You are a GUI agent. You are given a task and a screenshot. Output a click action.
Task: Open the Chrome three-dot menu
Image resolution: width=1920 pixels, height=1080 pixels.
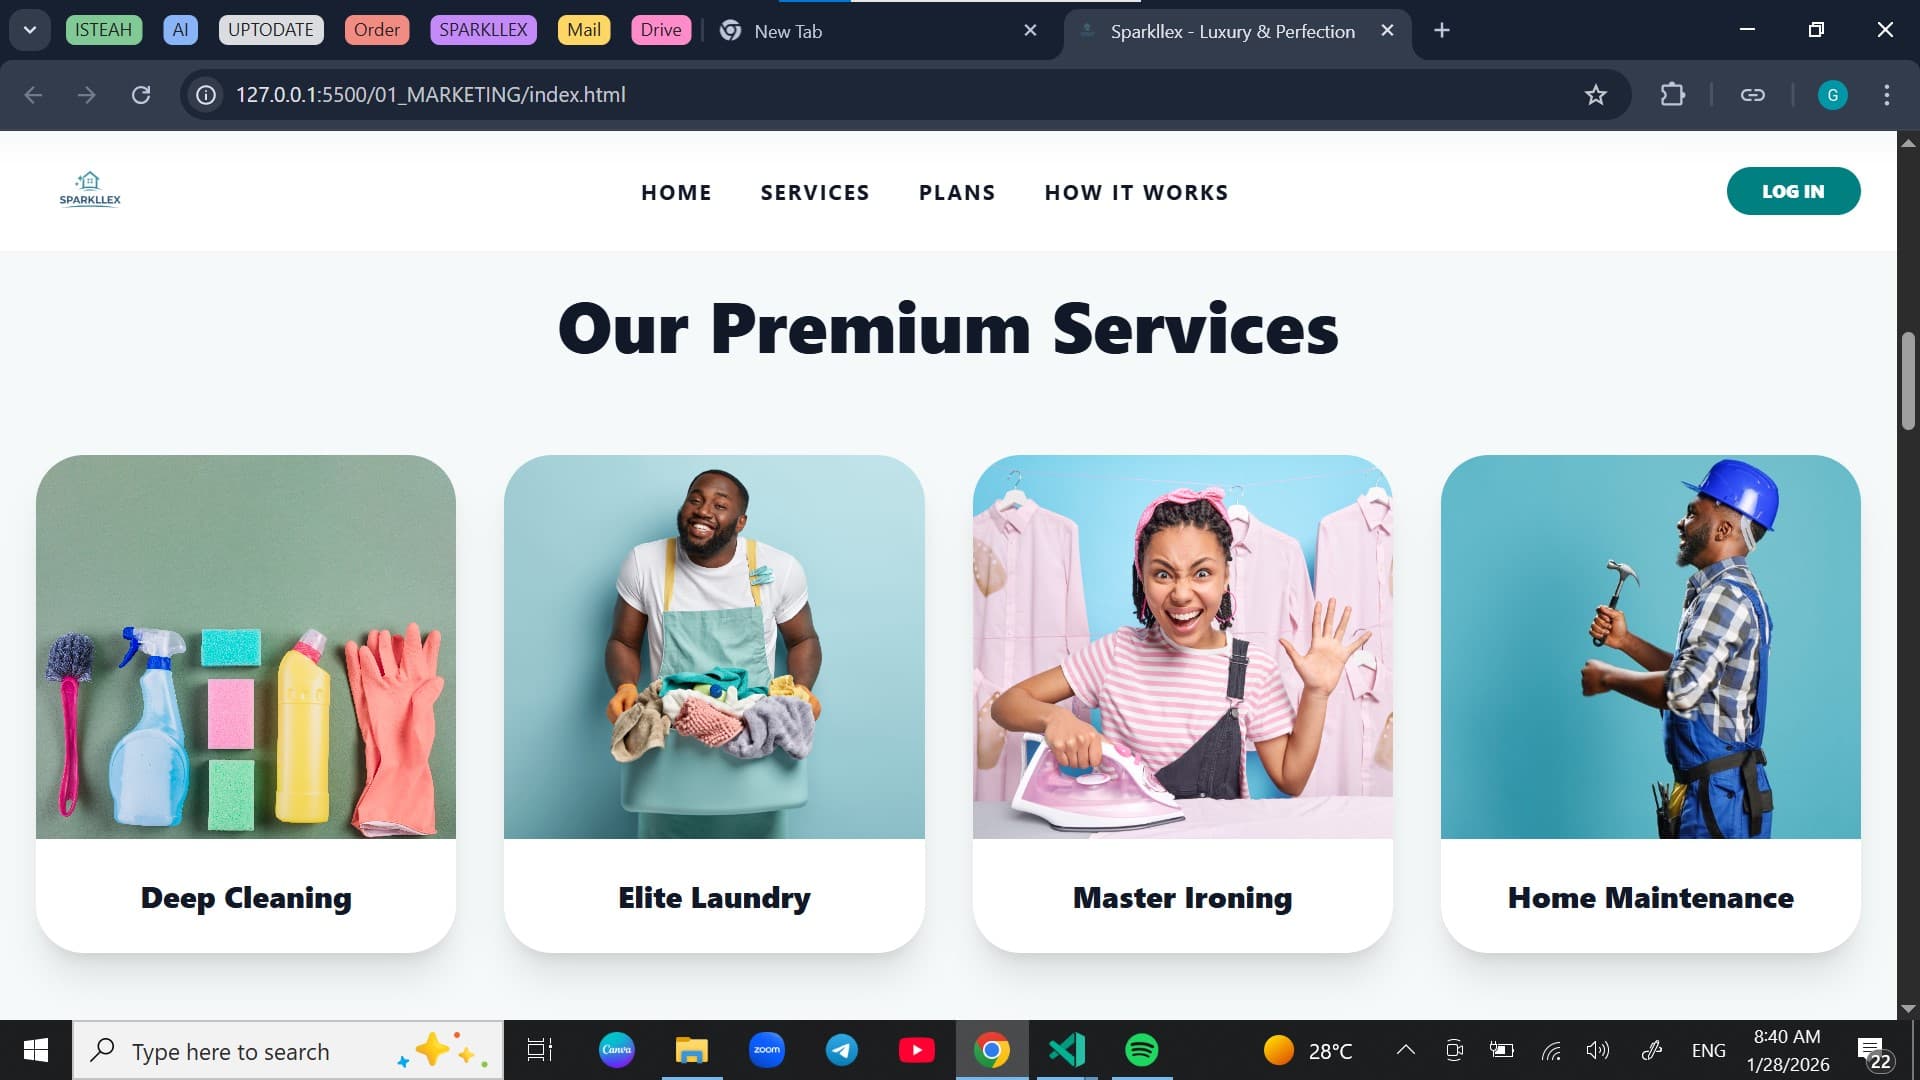click(1886, 95)
